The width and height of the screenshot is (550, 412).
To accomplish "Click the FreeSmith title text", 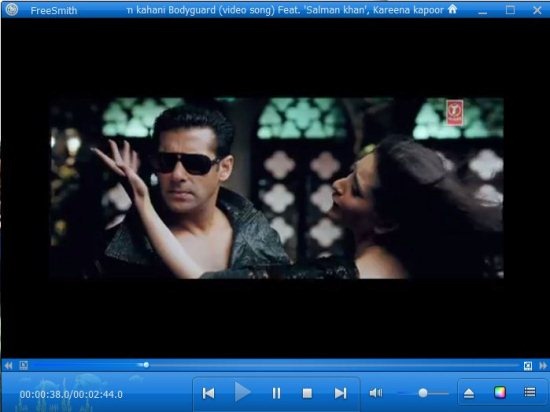I will pos(54,11).
